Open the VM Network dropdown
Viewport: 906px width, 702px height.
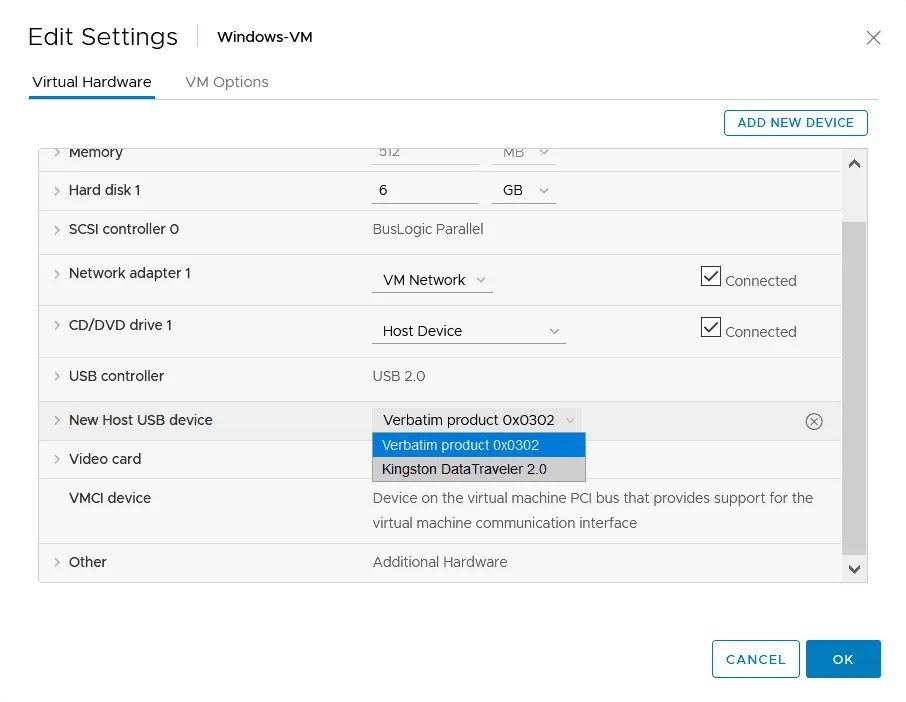pyautogui.click(x=432, y=280)
